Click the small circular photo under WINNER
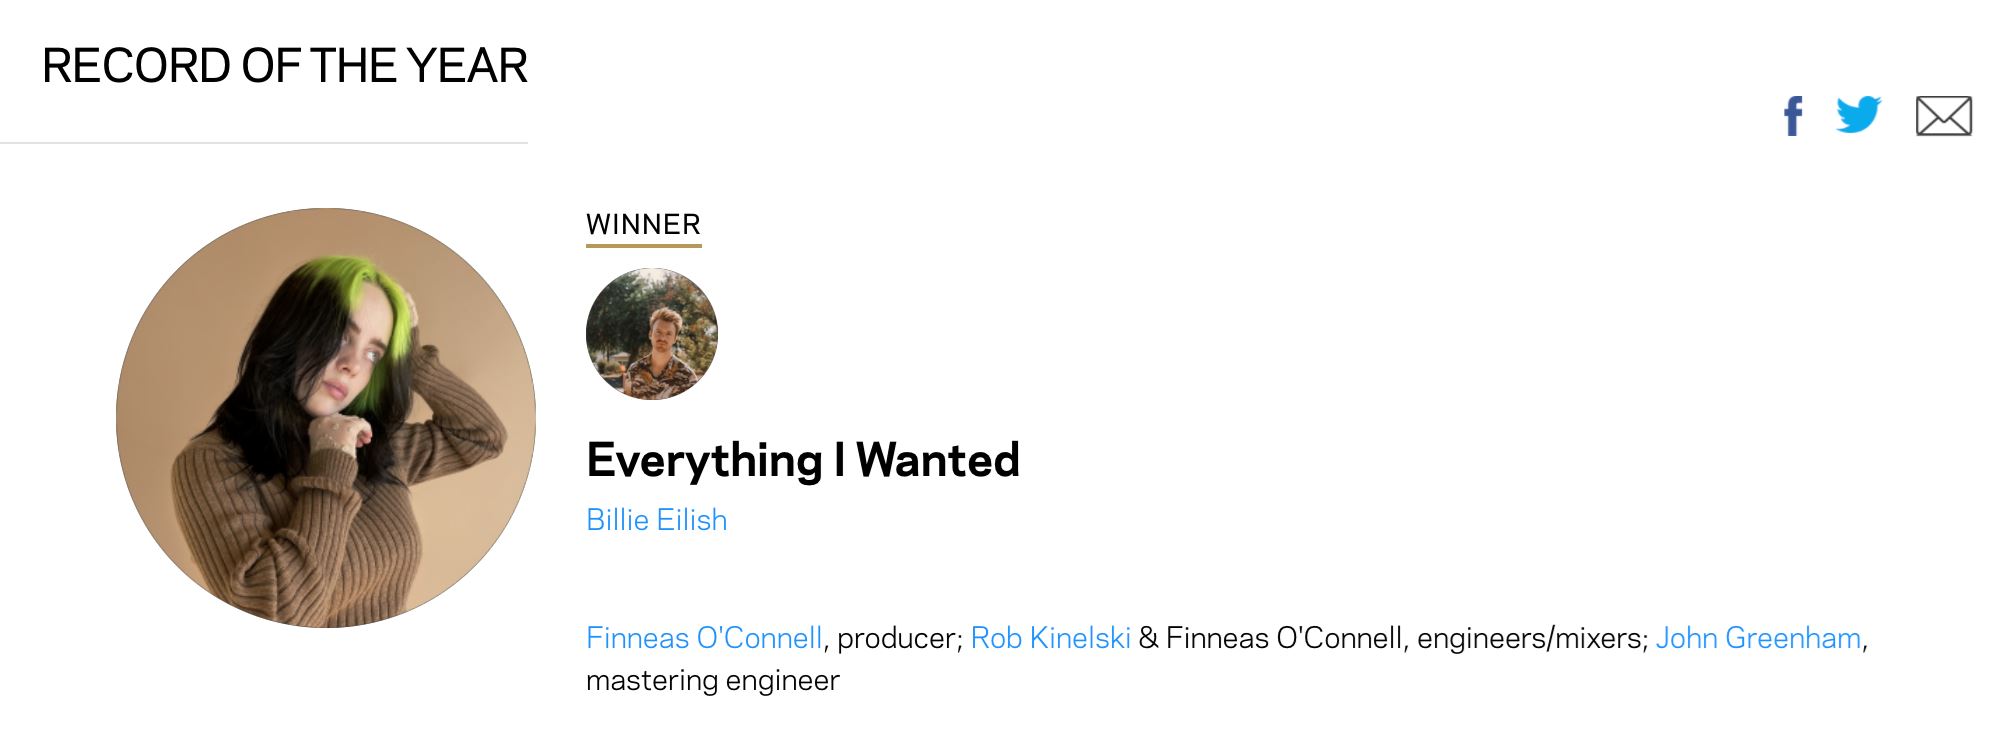Viewport: 2016px width, 742px height. (x=652, y=334)
